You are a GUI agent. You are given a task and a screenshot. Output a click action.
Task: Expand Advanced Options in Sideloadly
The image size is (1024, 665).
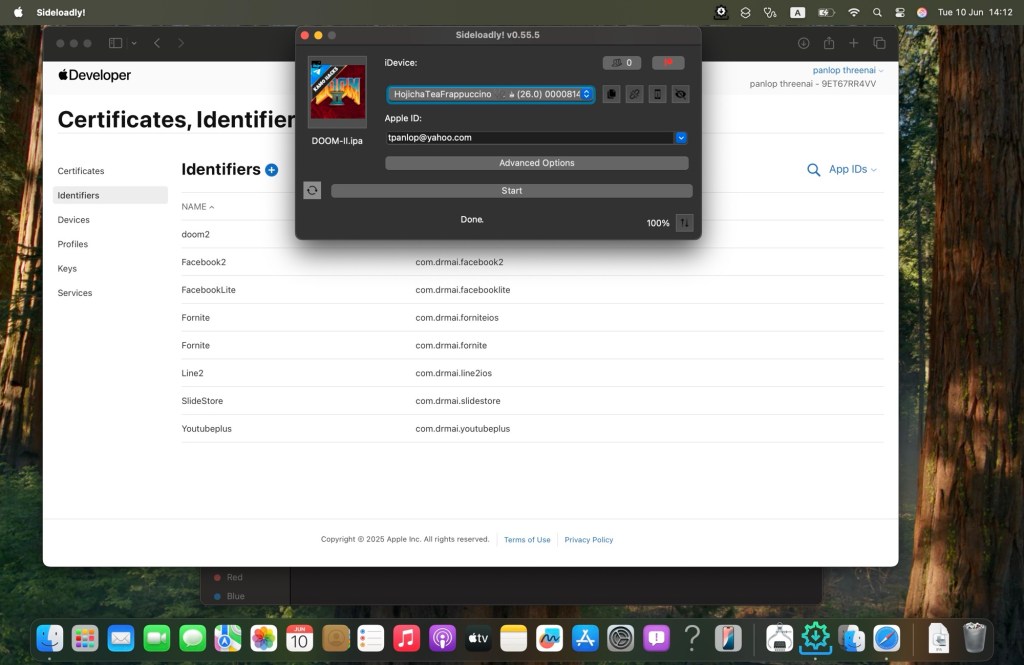(x=537, y=163)
